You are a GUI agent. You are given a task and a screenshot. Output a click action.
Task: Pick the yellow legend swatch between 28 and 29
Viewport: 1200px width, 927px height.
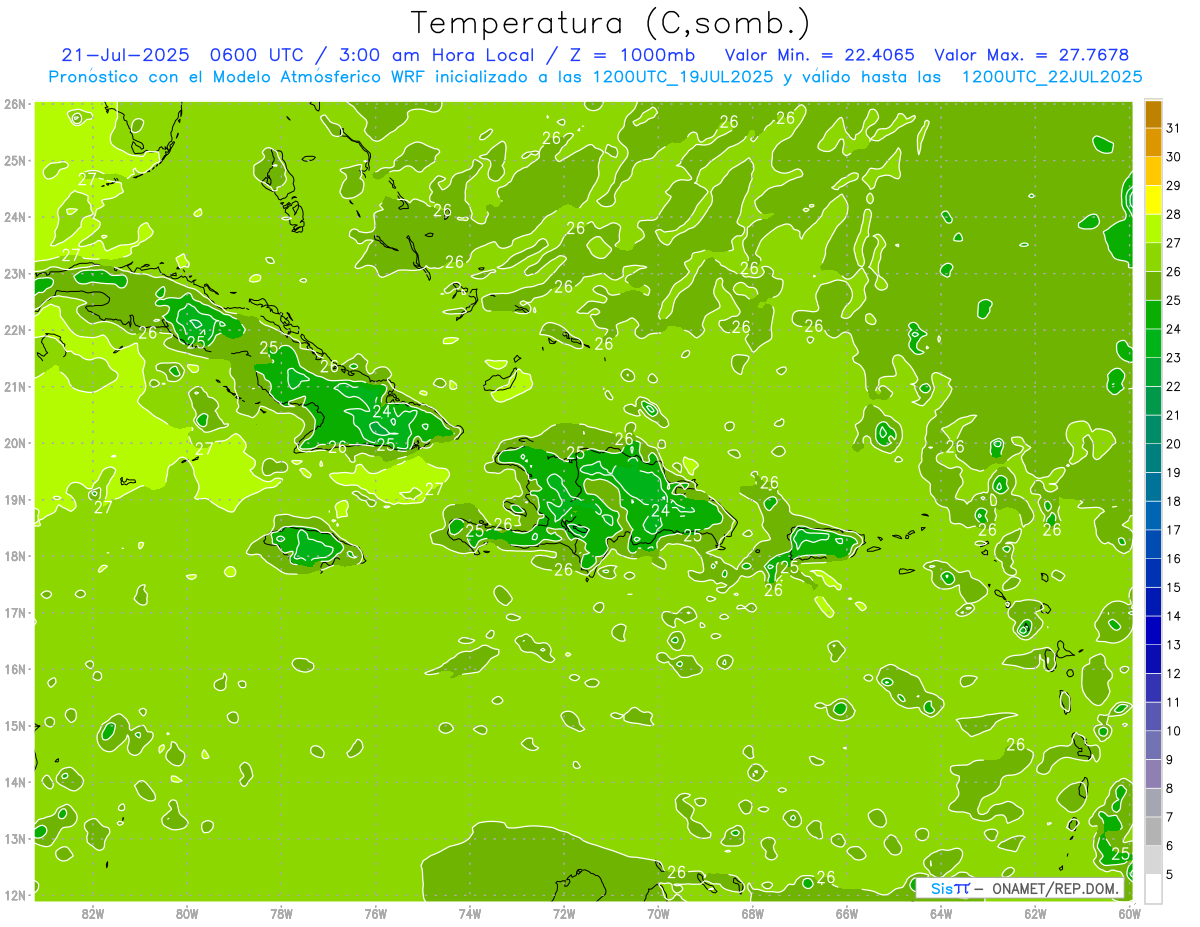point(1153,200)
